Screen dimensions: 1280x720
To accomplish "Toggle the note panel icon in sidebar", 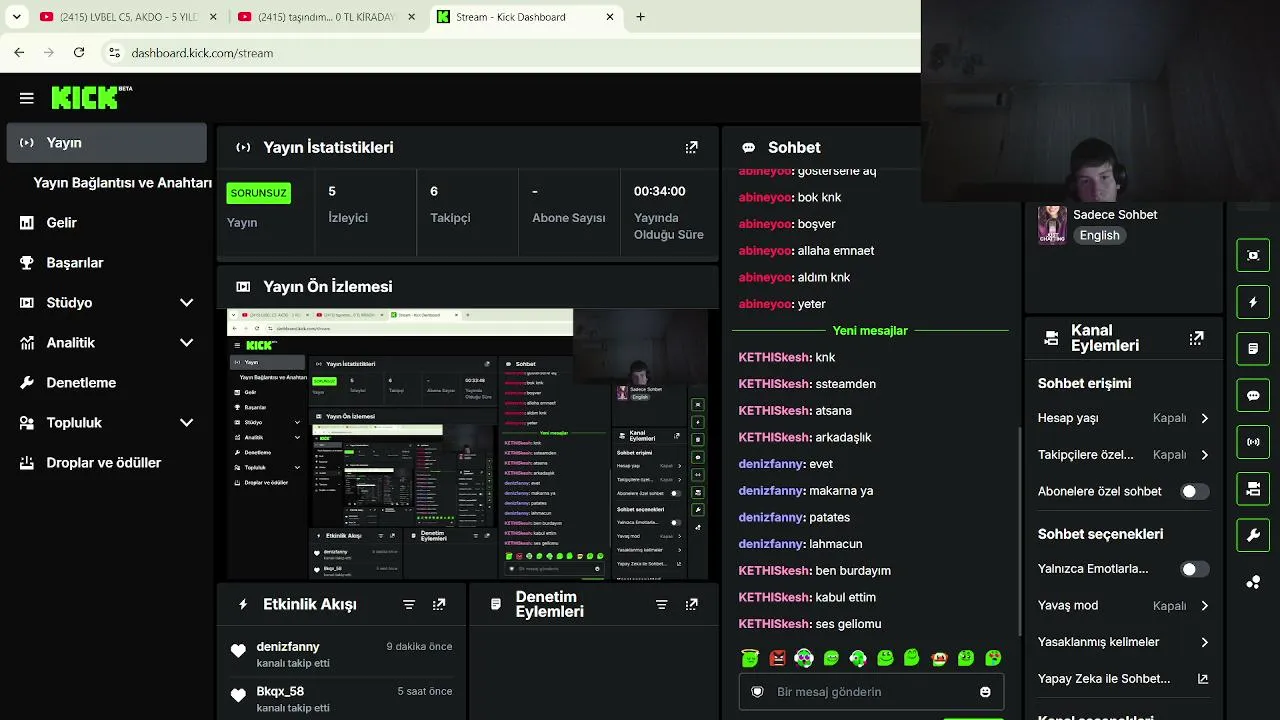I will pyautogui.click(x=1253, y=349).
